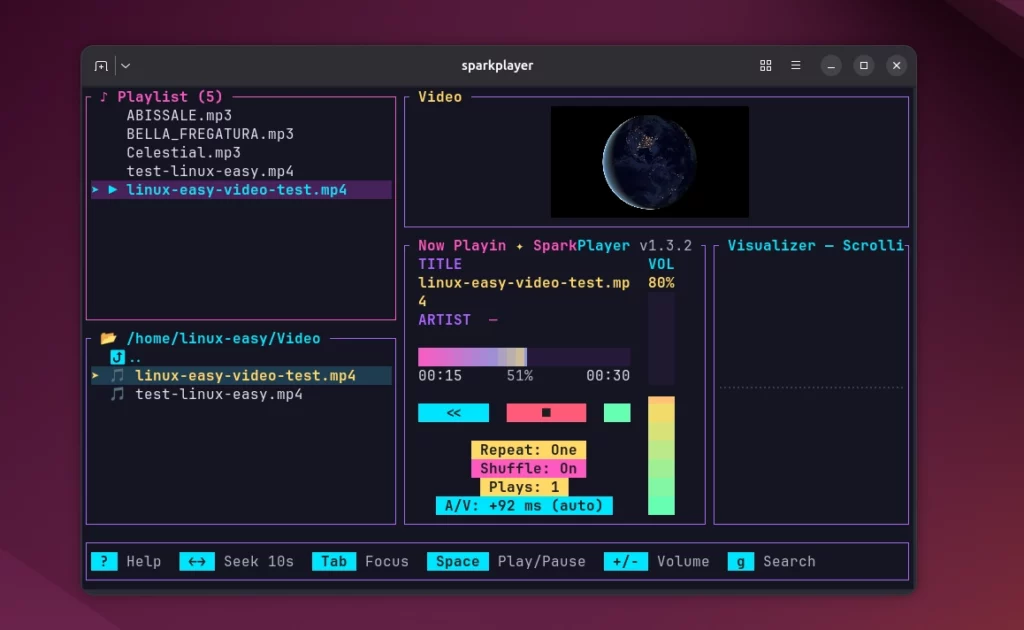This screenshot has width=1024, height=630.
Task: Click the Play/Pause label in footer
Action: click(x=541, y=561)
